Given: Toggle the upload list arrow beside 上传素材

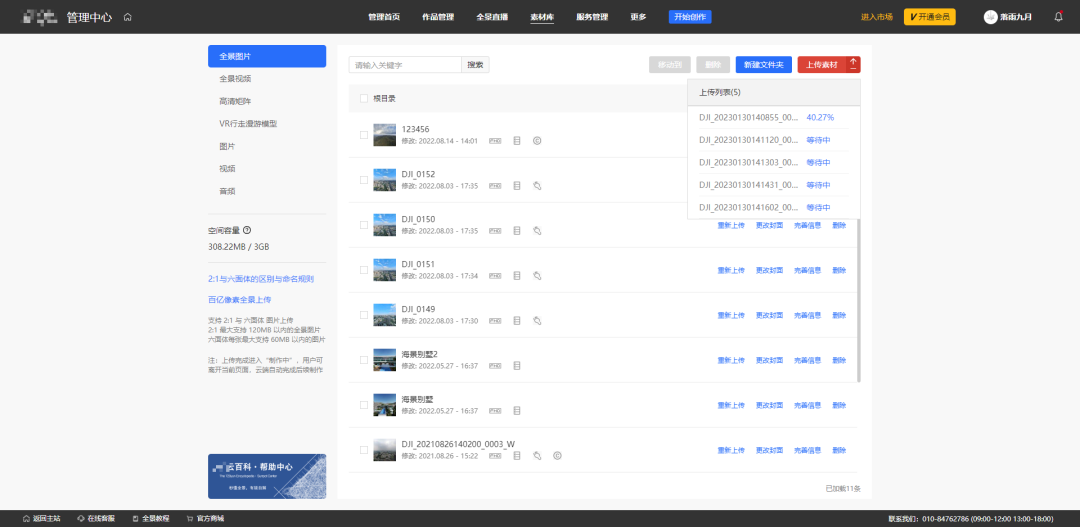Looking at the screenshot, I should 853,65.
